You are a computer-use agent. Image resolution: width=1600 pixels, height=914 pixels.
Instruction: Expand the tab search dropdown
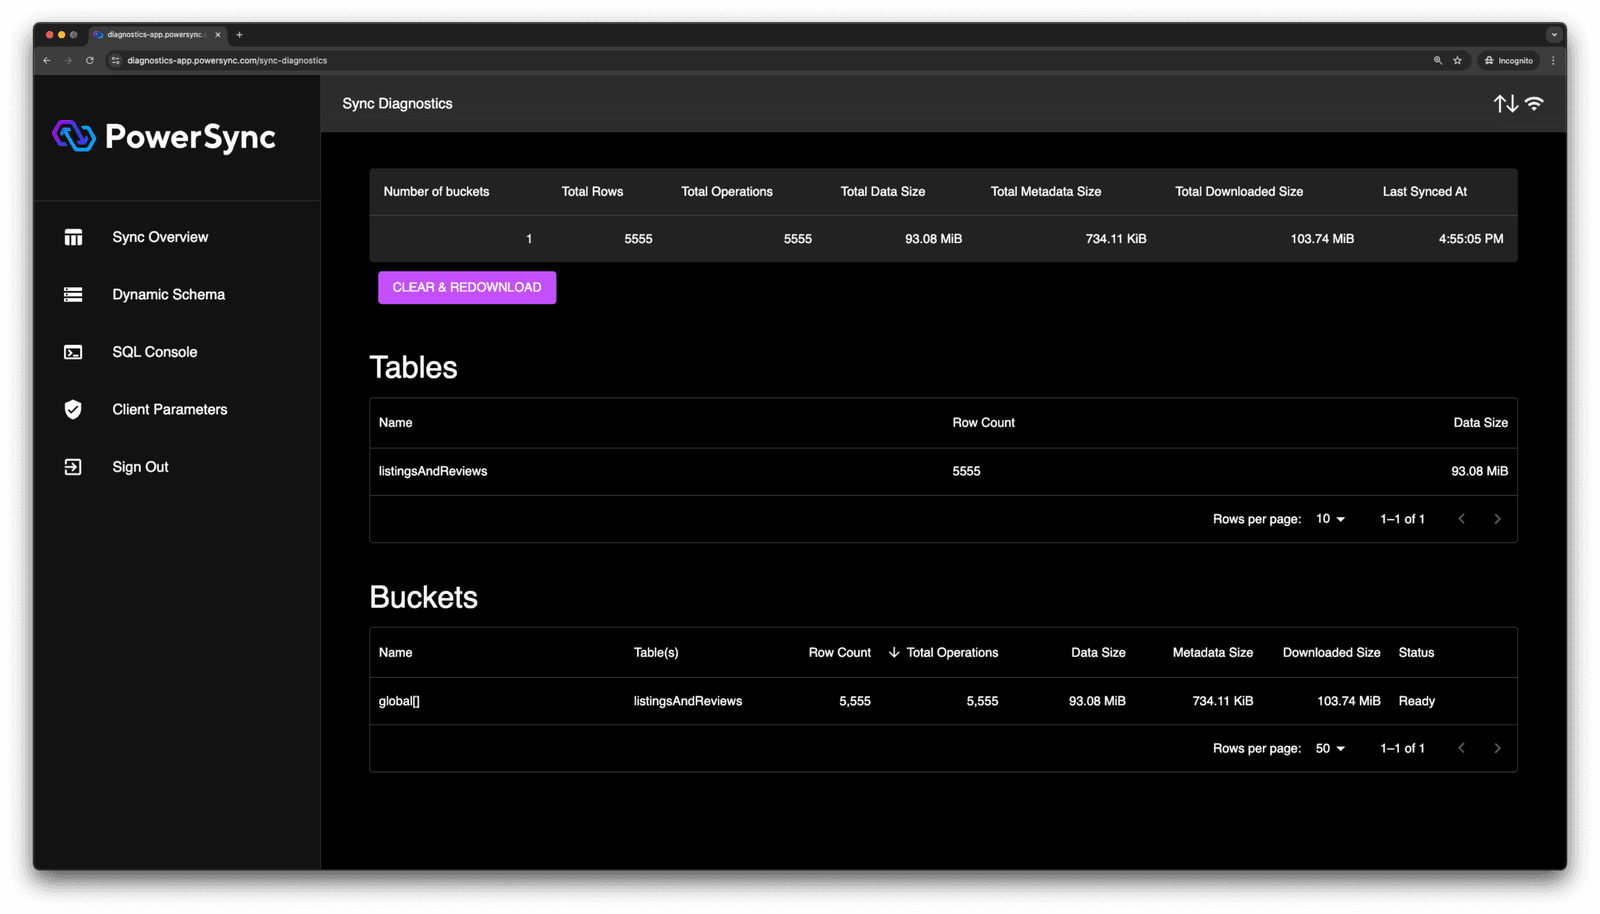[x=1553, y=35]
